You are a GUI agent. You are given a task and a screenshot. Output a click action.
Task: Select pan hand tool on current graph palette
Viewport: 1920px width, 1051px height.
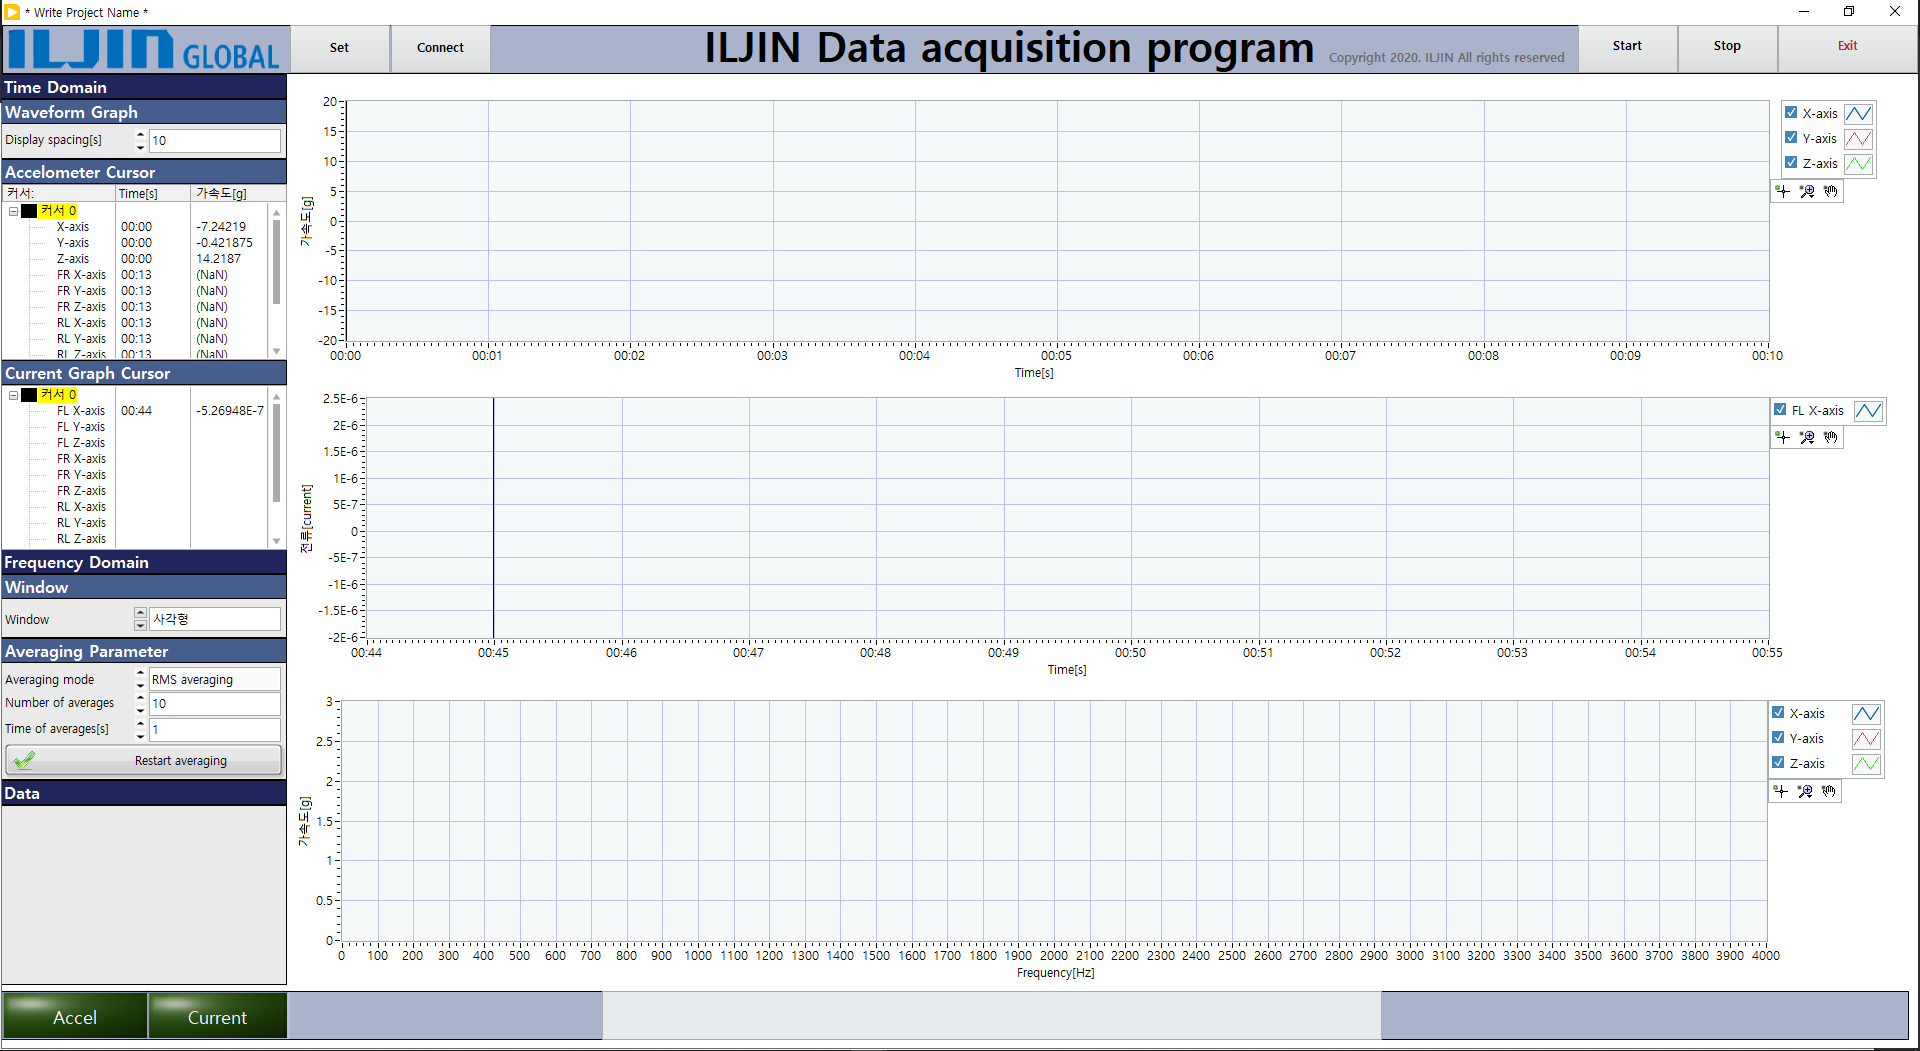(x=1831, y=437)
